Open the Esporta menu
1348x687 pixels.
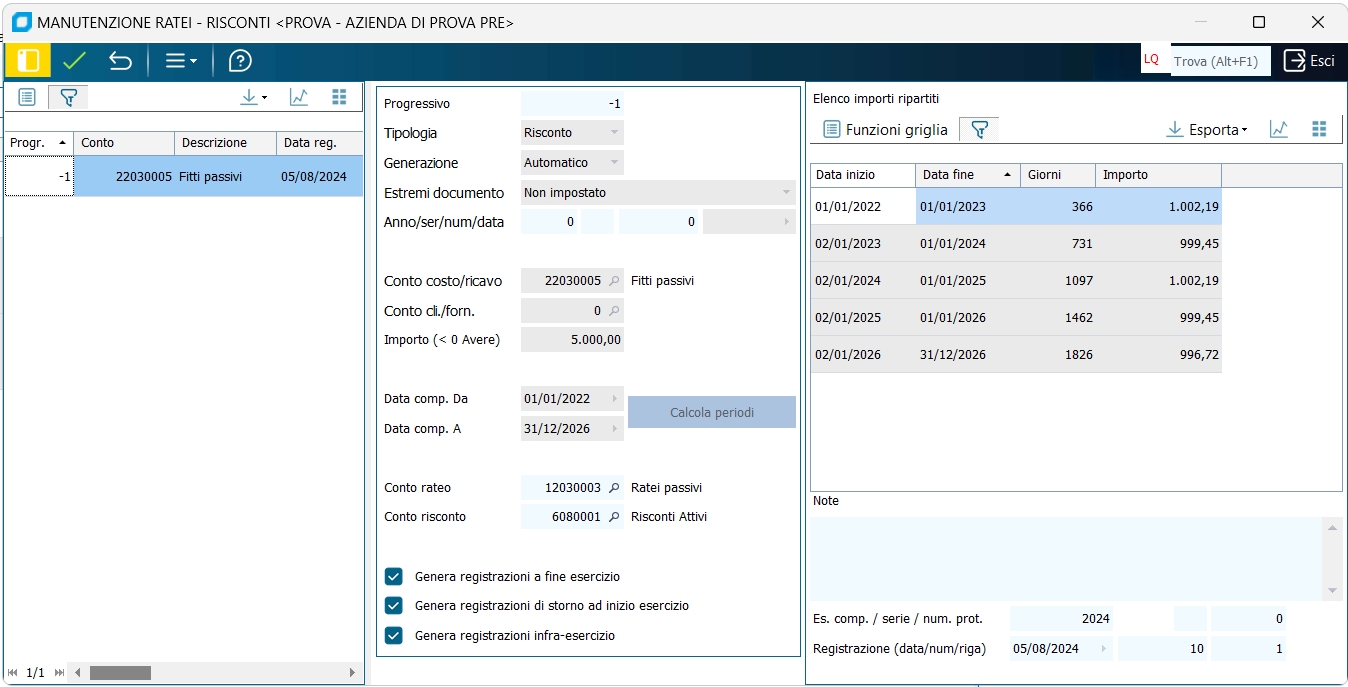coord(1207,130)
